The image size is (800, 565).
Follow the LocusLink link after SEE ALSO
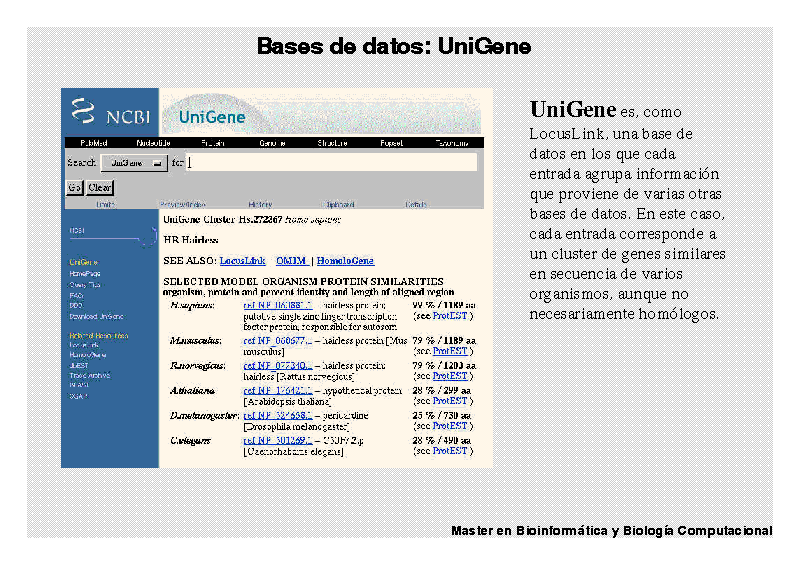click(x=243, y=260)
